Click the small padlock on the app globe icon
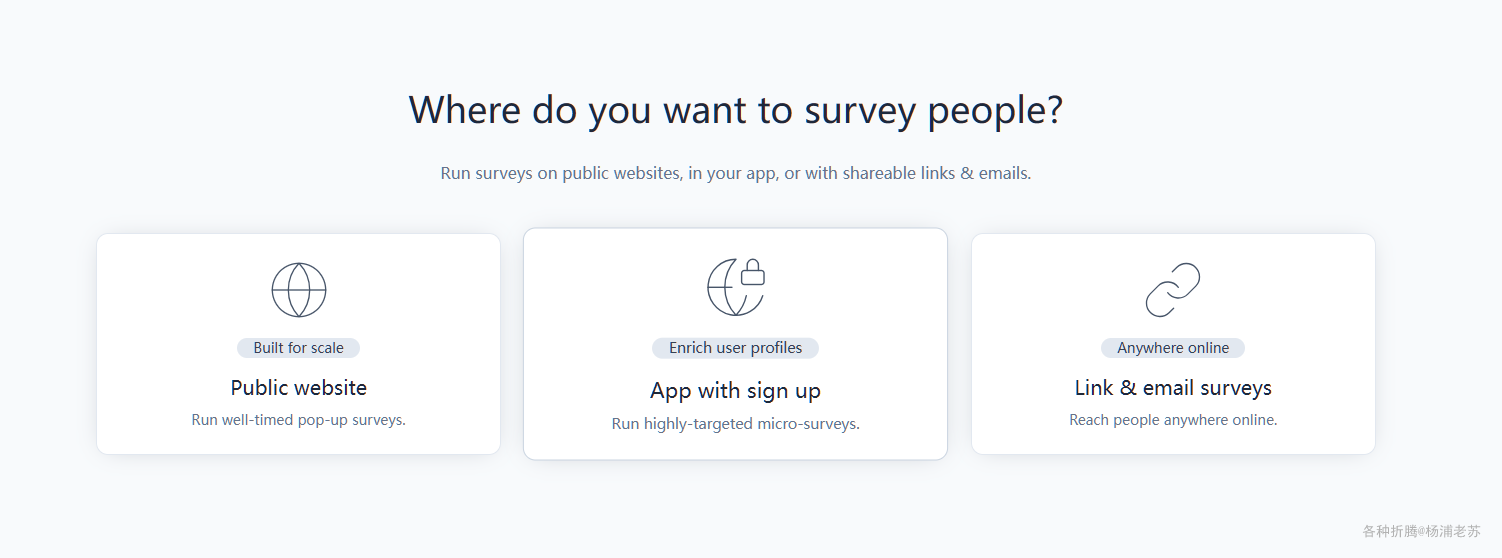1502x558 pixels. coord(753,272)
